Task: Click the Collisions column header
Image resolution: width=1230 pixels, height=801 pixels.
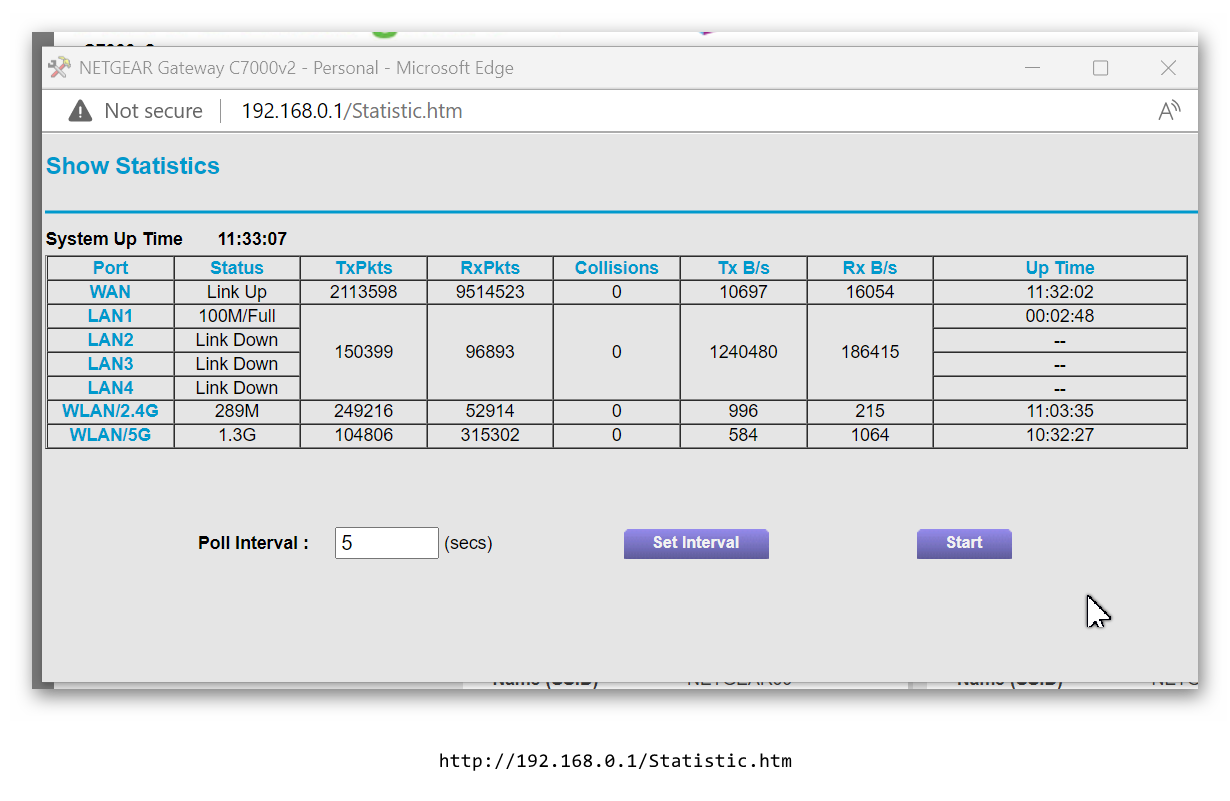Action: pos(616,267)
